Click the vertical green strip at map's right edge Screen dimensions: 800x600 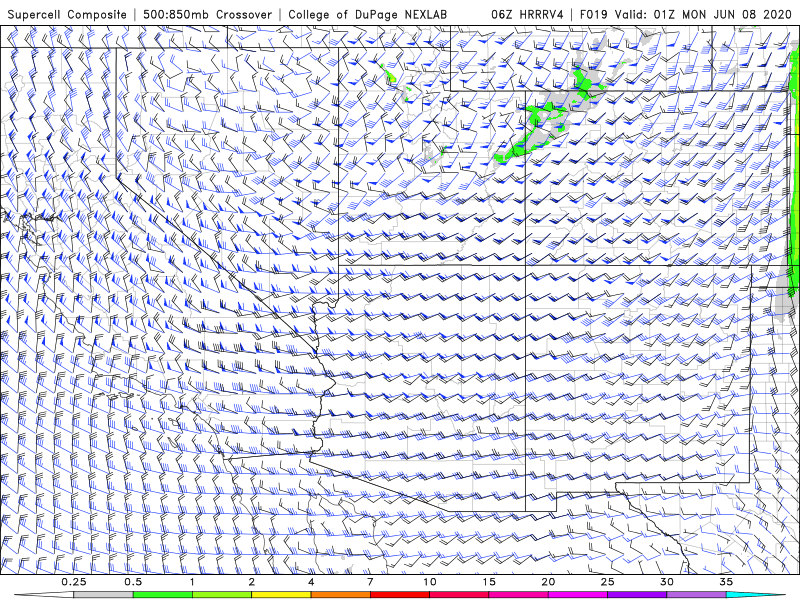(x=794, y=173)
